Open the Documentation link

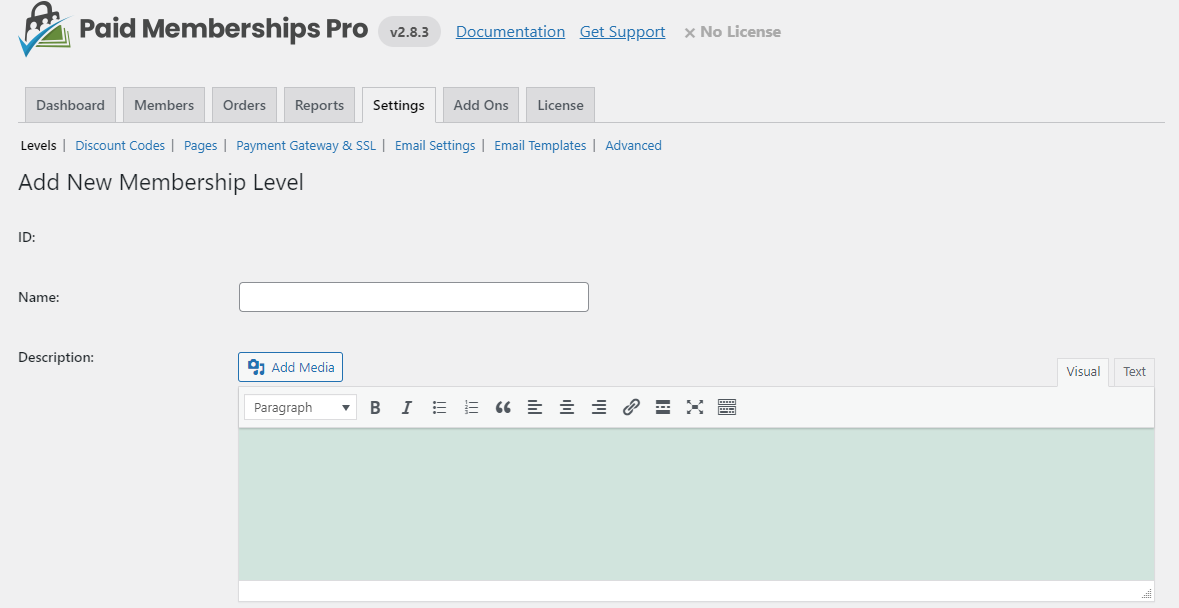click(x=510, y=32)
